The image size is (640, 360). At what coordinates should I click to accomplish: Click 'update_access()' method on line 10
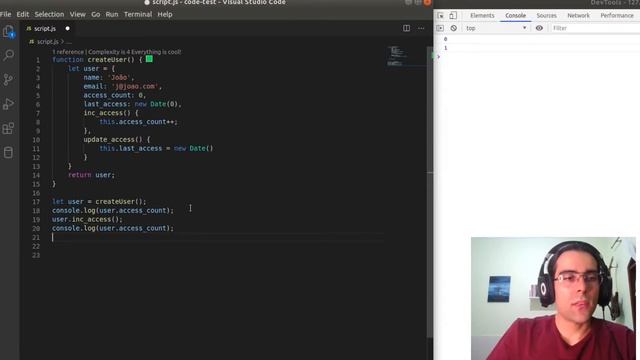tap(112, 140)
